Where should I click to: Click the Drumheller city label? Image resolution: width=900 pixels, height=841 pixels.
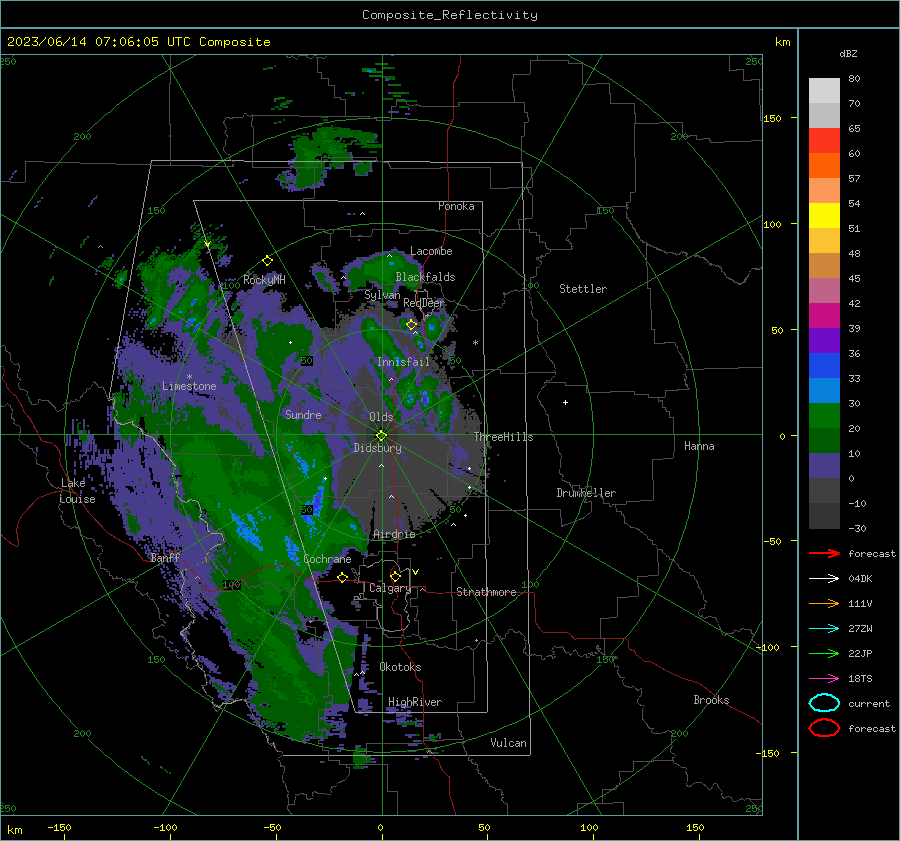pyautogui.click(x=586, y=493)
